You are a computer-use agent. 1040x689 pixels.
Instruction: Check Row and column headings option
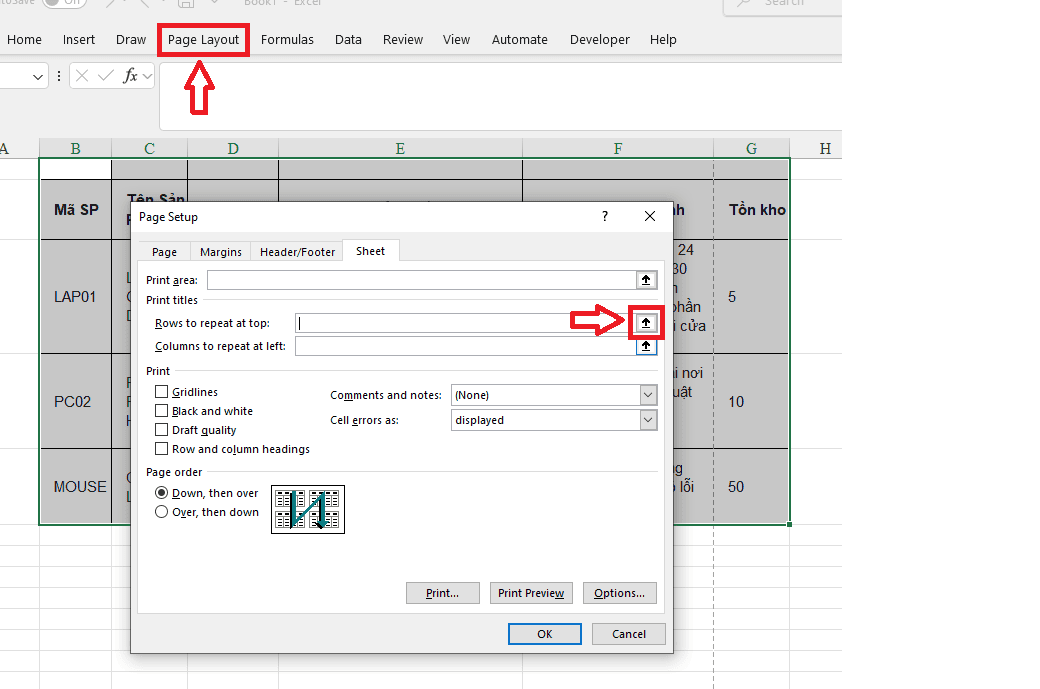[161, 449]
